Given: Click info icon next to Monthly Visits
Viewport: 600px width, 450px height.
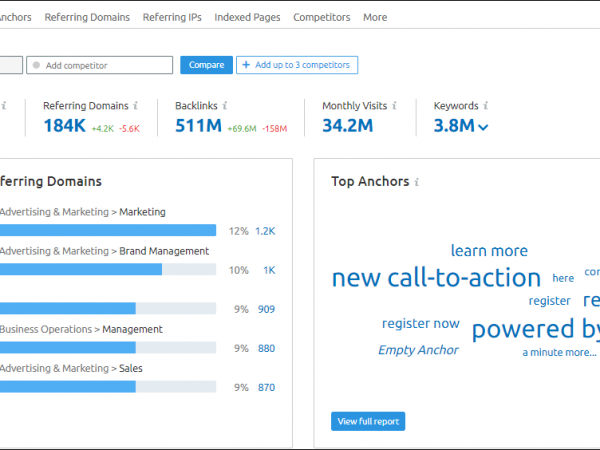Looking at the screenshot, I should (x=397, y=105).
